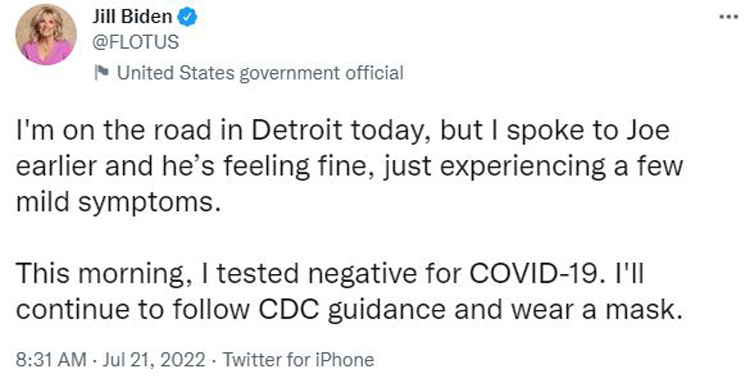750x383 pixels.
Task: Click the Jul 21, 2022 date
Action: [154, 359]
